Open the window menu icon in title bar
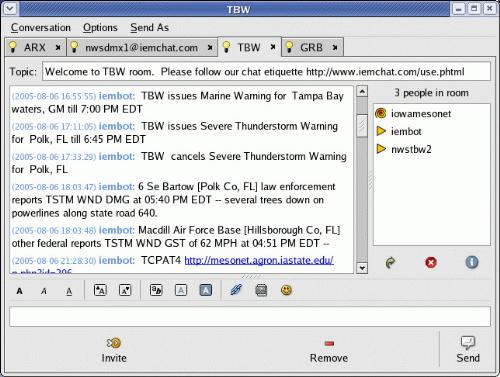The image size is (500, 377). (10, 9)
